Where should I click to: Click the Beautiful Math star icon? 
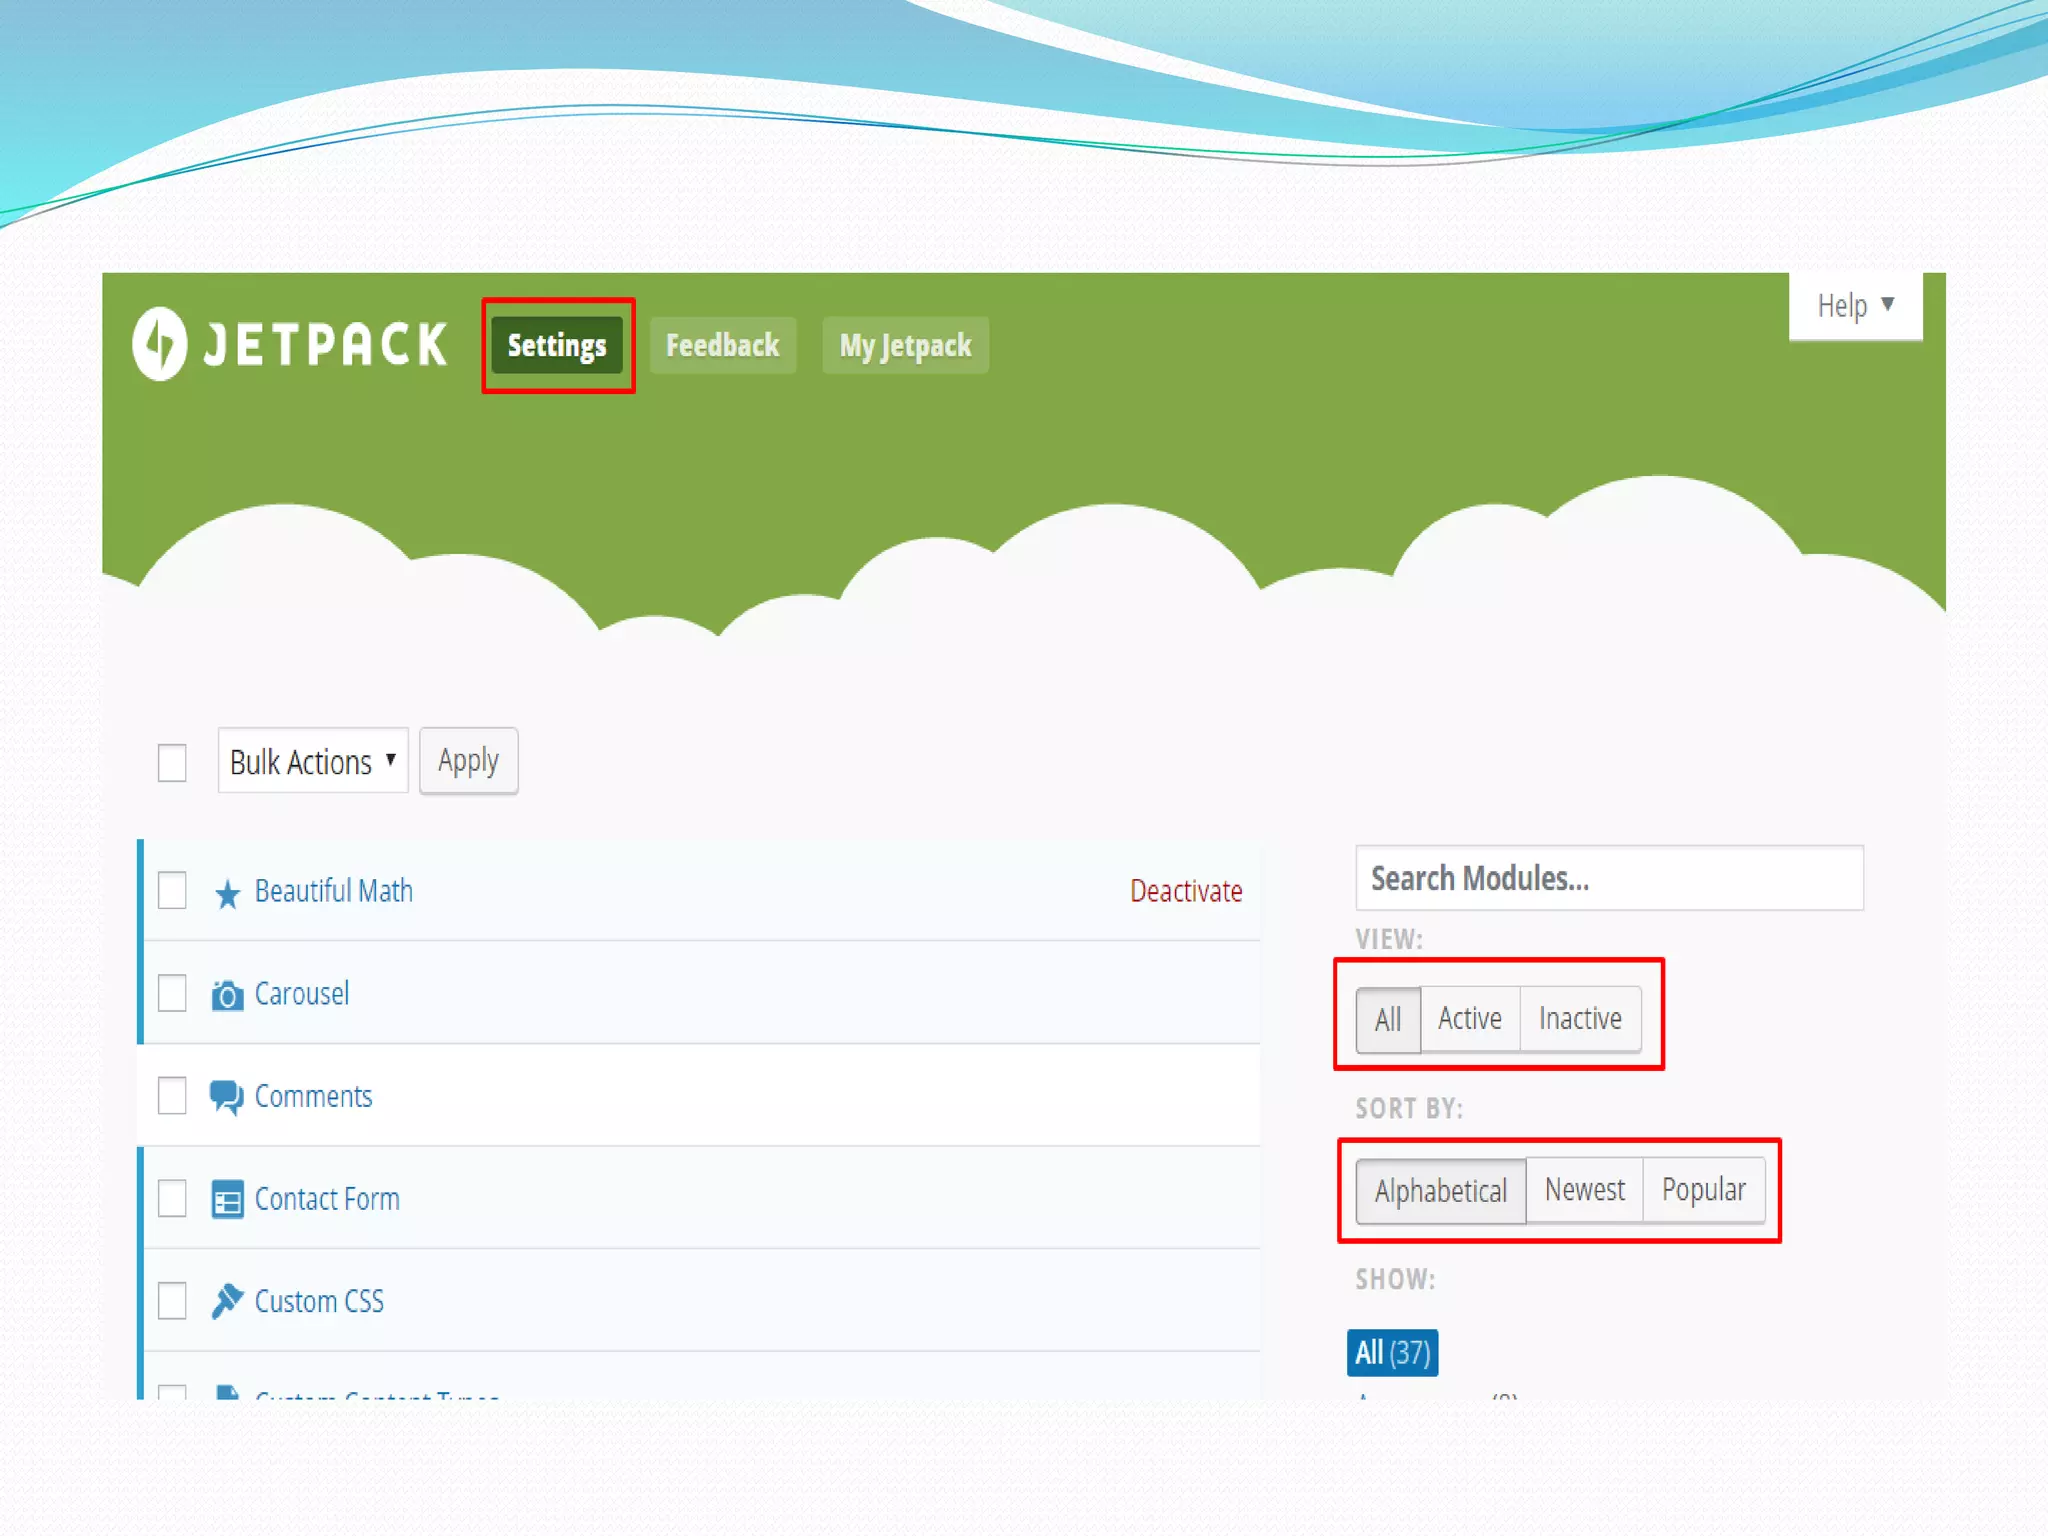point(228,893)
